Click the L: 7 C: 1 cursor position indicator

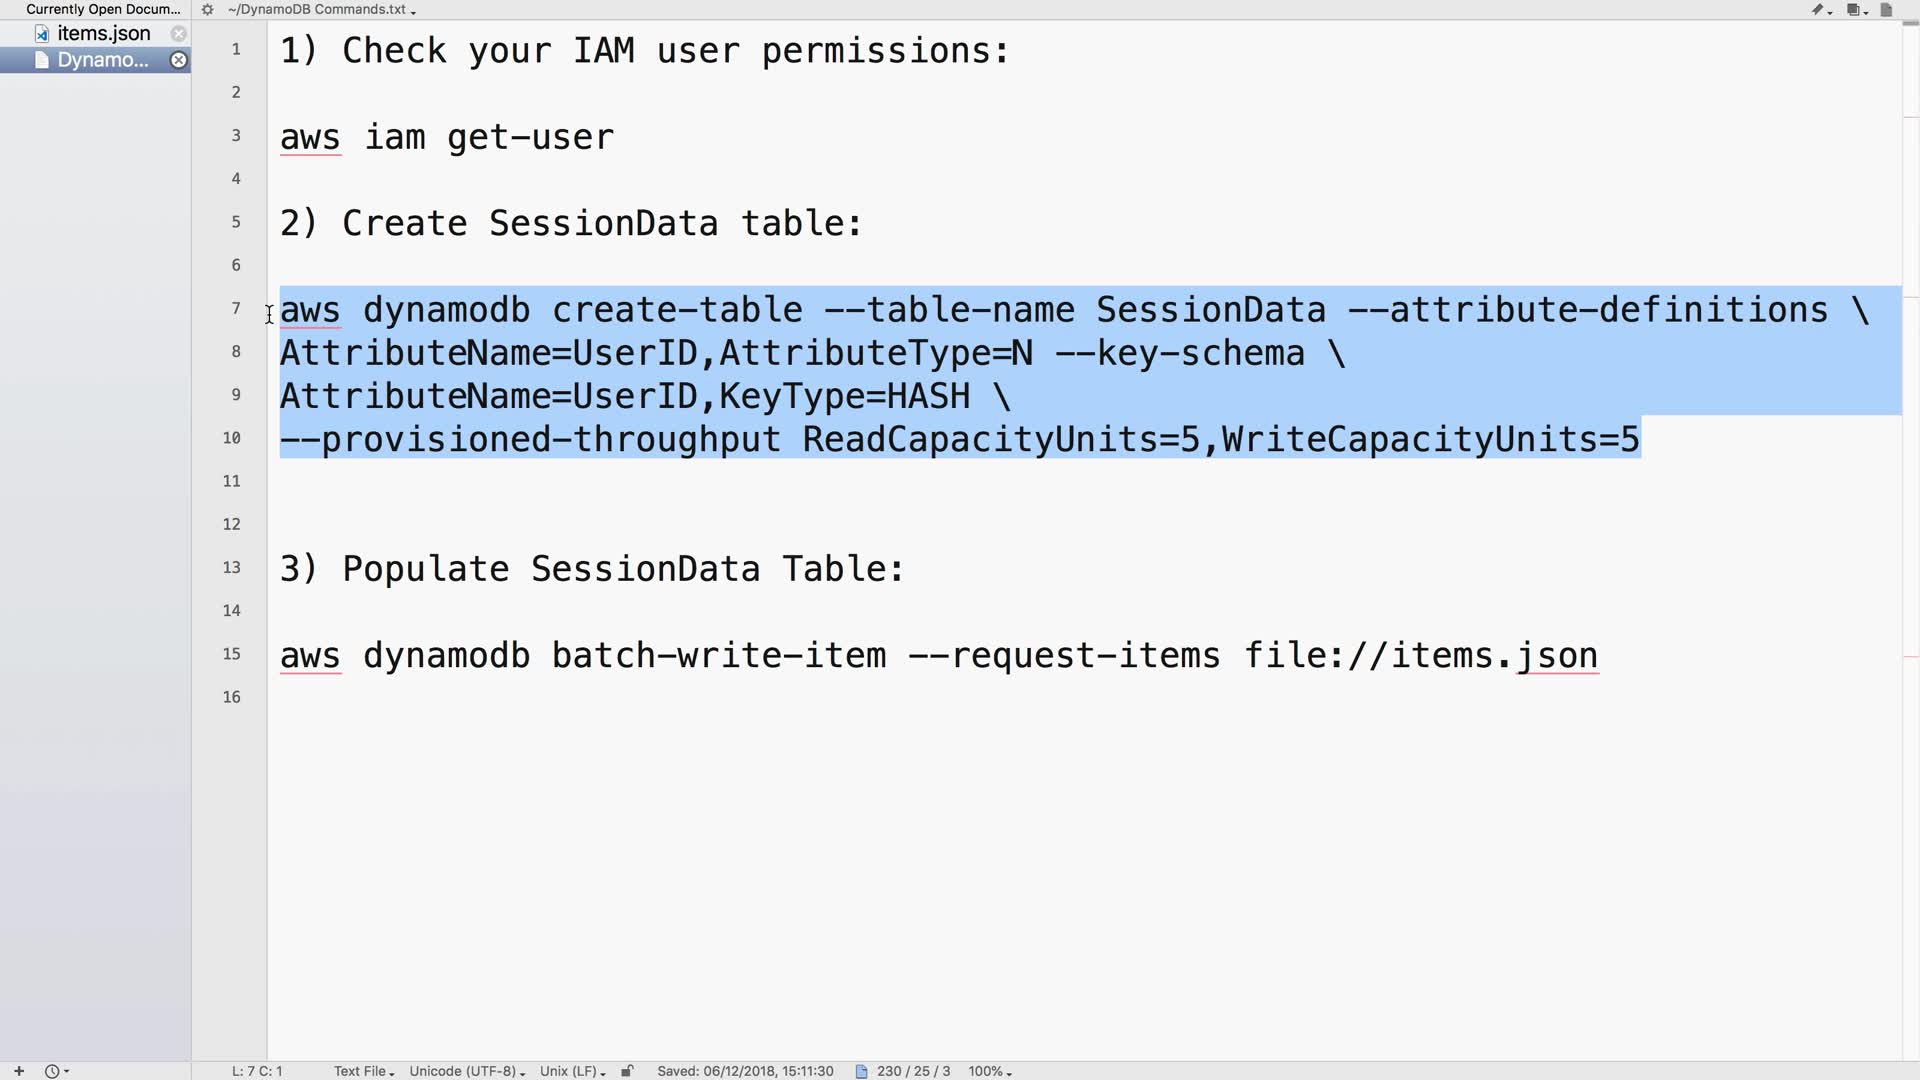[x=257, y=1071]
